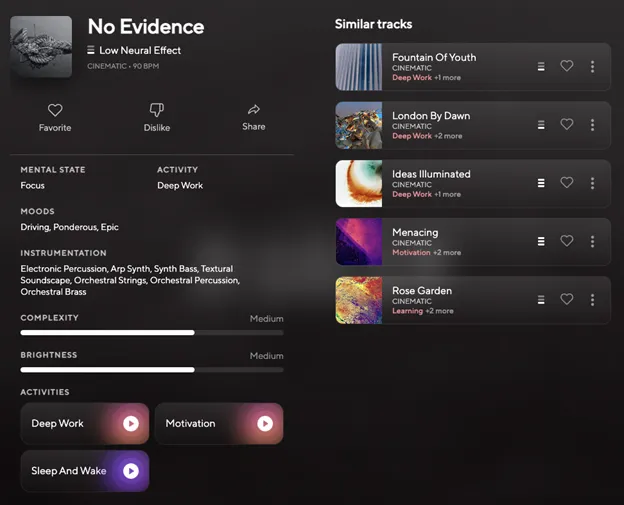Click the 'Focus' mental state value

coord(32,185)
